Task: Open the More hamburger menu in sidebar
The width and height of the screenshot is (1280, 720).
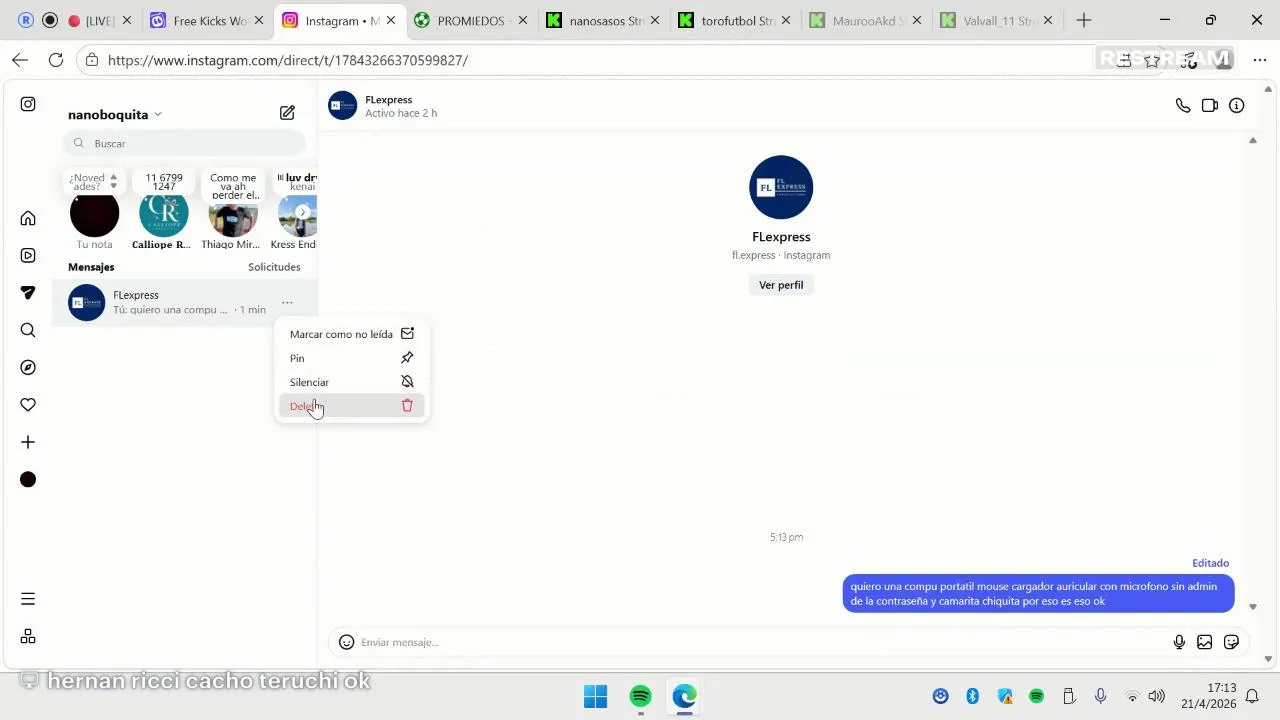Action: [x=28, y=599]
